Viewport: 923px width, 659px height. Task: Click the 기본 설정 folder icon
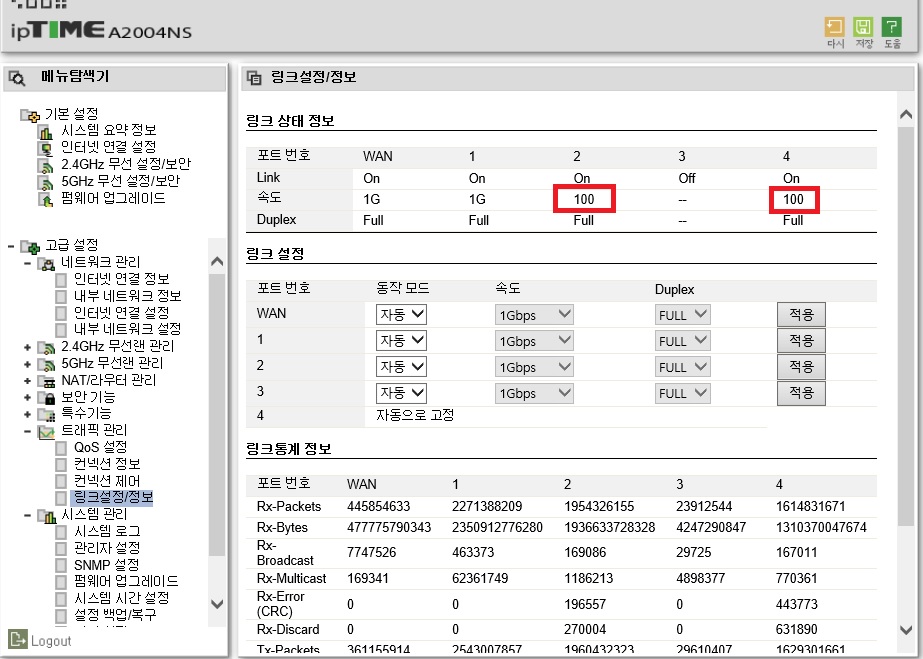coord(30,115)
